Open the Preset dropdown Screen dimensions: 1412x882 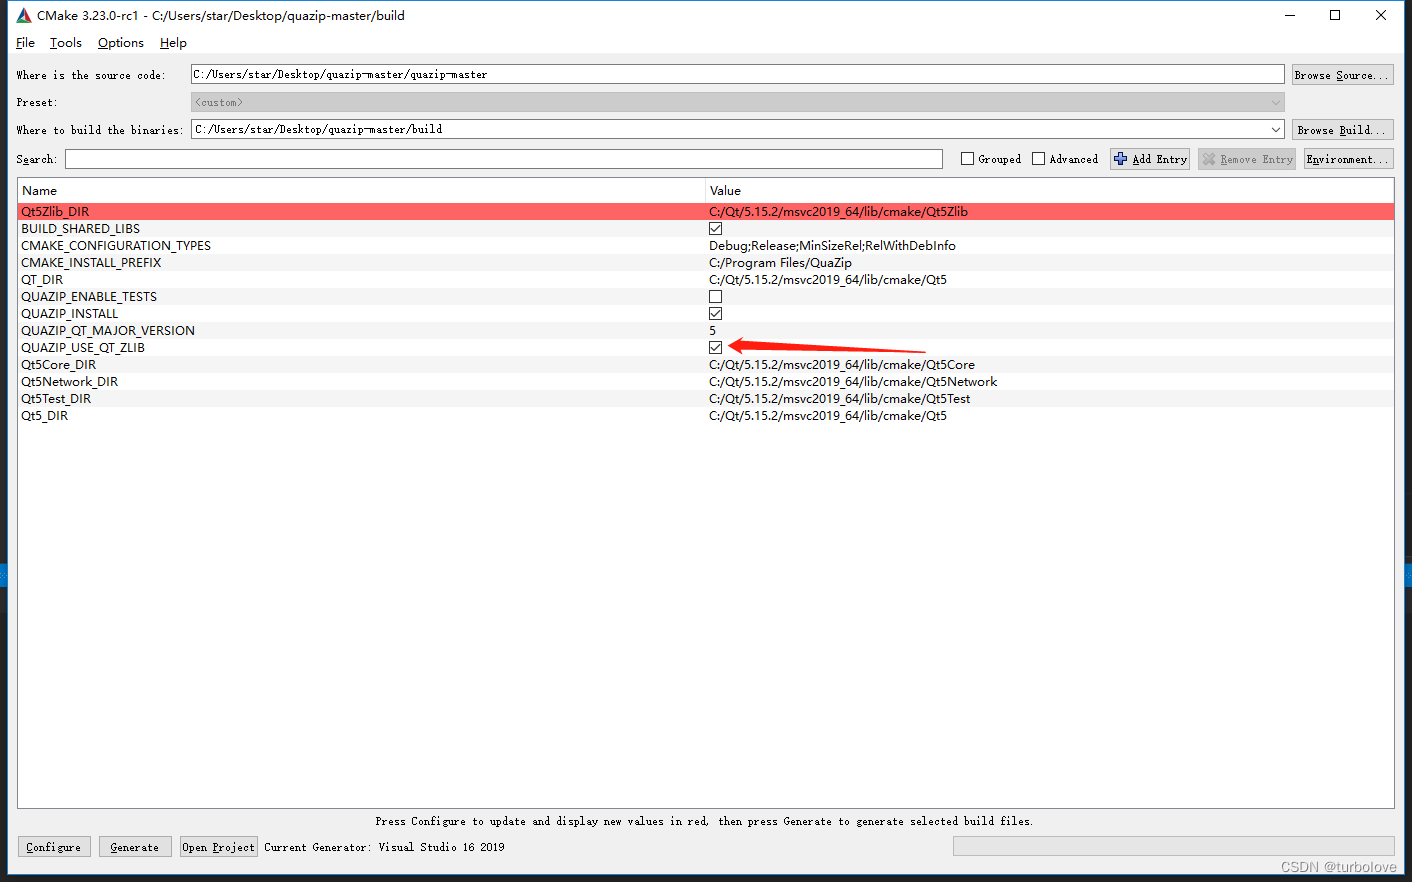coord(737,102)
